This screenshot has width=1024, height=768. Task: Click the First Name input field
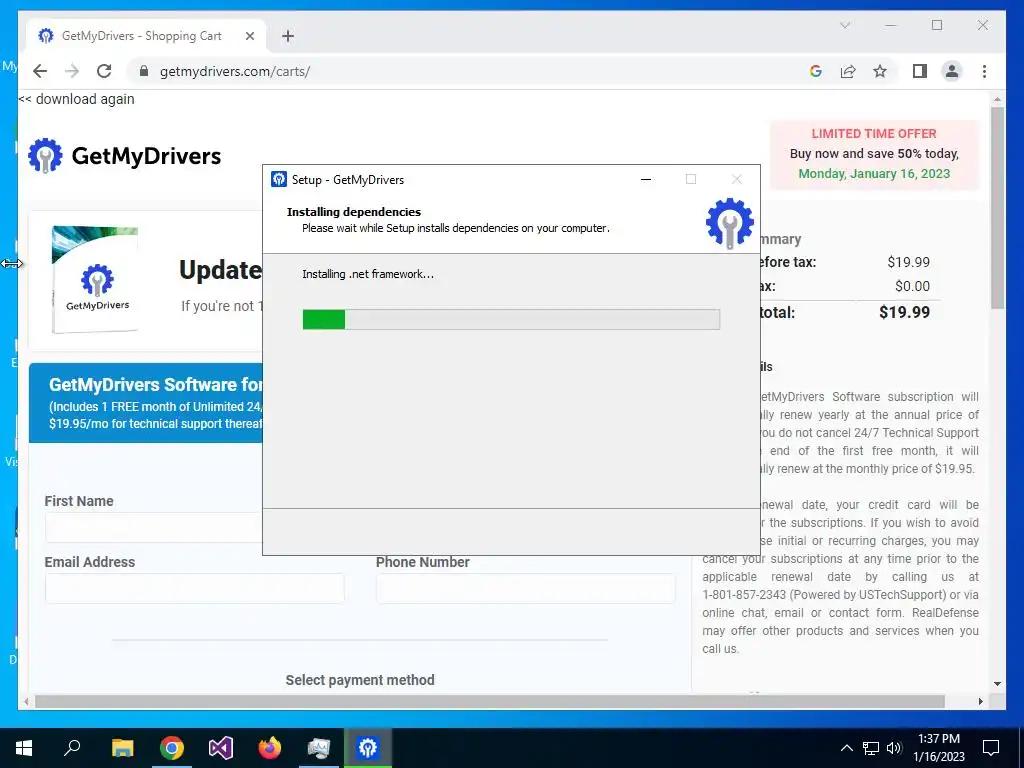[154, 528]
